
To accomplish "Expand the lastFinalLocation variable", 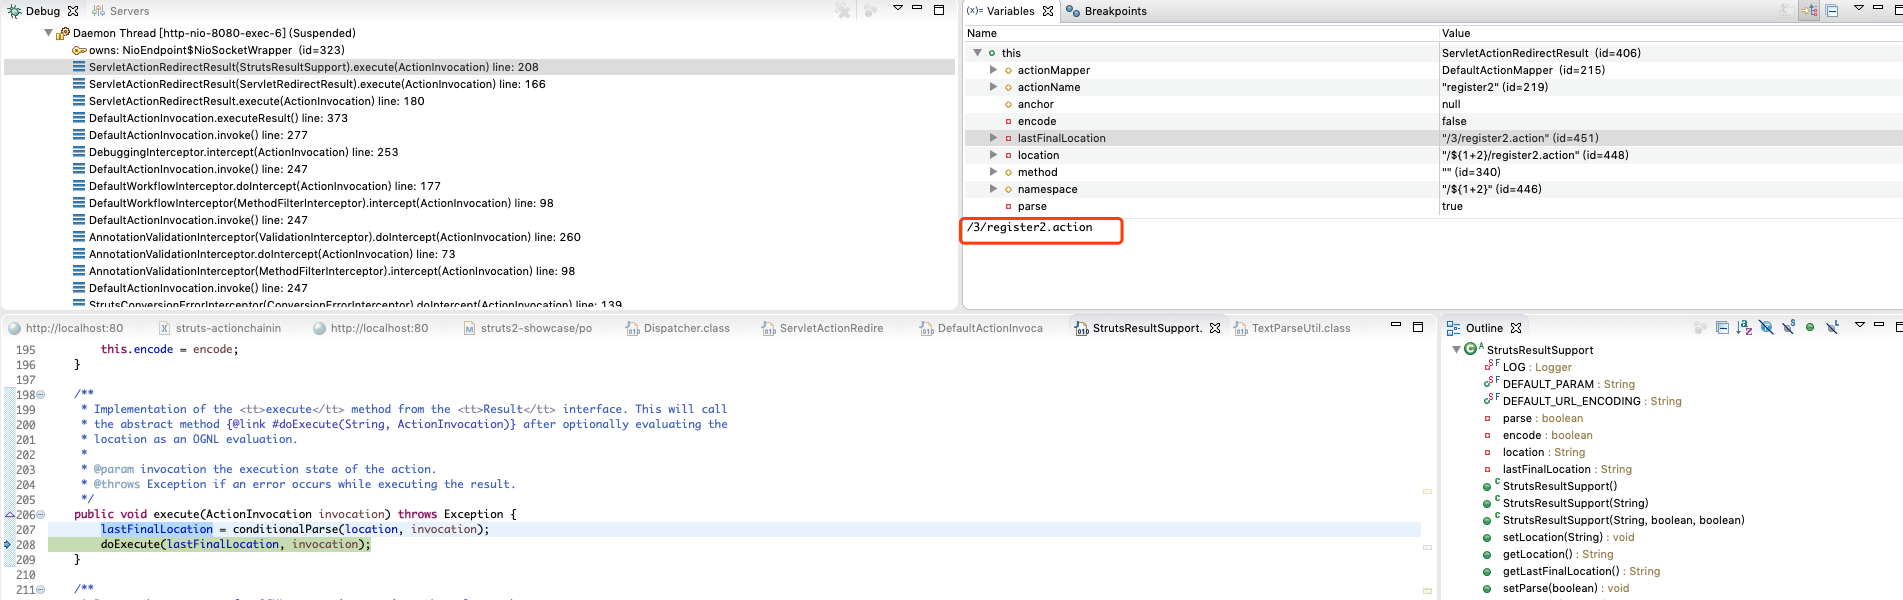I will pos(993,138).
